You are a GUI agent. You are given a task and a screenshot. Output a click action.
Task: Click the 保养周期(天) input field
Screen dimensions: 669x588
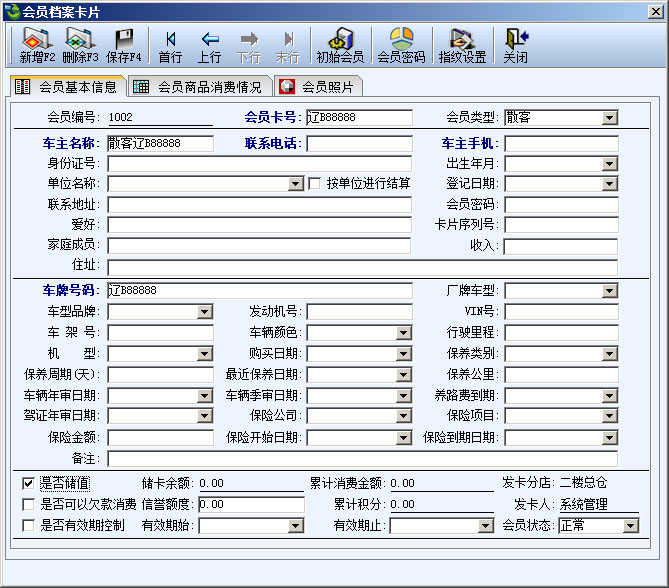[x=160, y=375]
